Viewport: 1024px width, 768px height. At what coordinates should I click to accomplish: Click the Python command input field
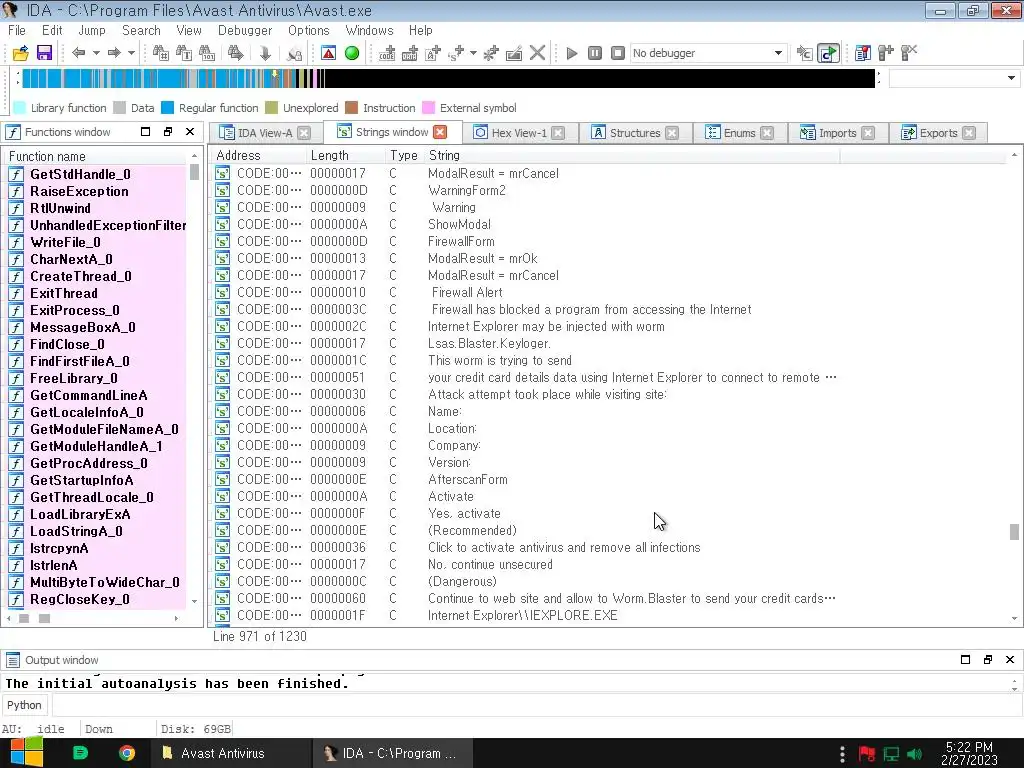tap(536, 705)
